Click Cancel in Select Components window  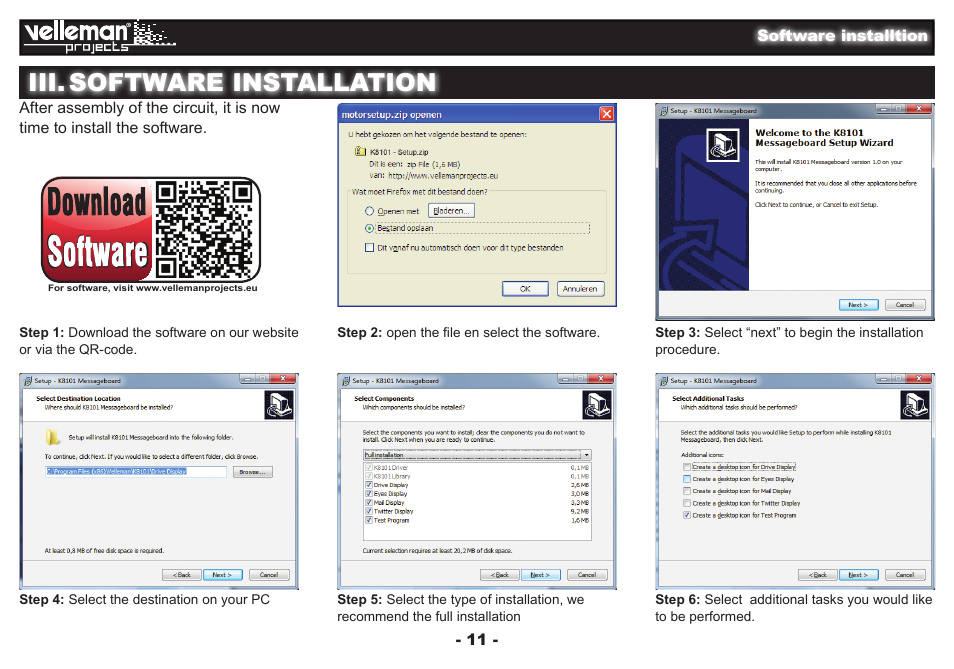coord(587,575)
